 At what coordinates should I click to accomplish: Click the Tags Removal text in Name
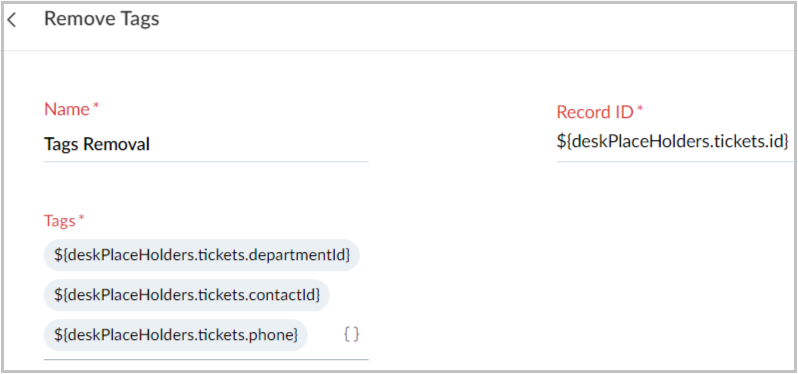(x=97, y=145)
